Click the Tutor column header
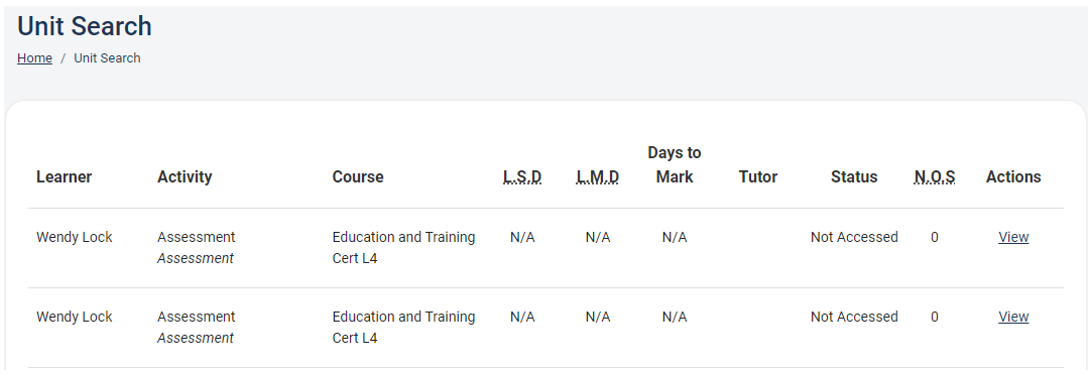This screenshot has height=379, width=1092. tap(758, 177)
